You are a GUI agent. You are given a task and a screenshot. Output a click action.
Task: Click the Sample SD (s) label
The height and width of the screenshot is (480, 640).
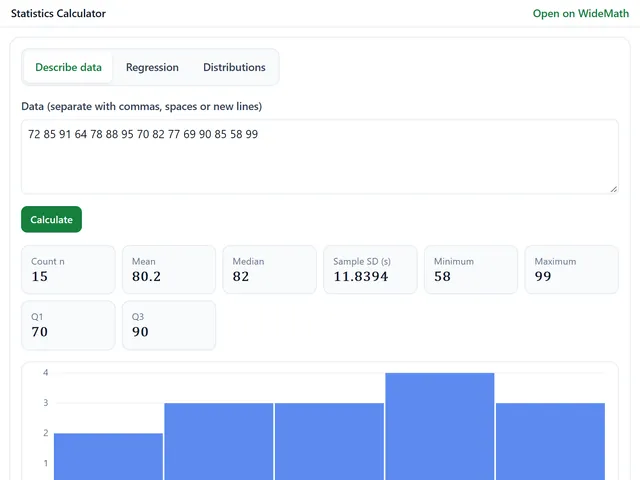(362, 262)
